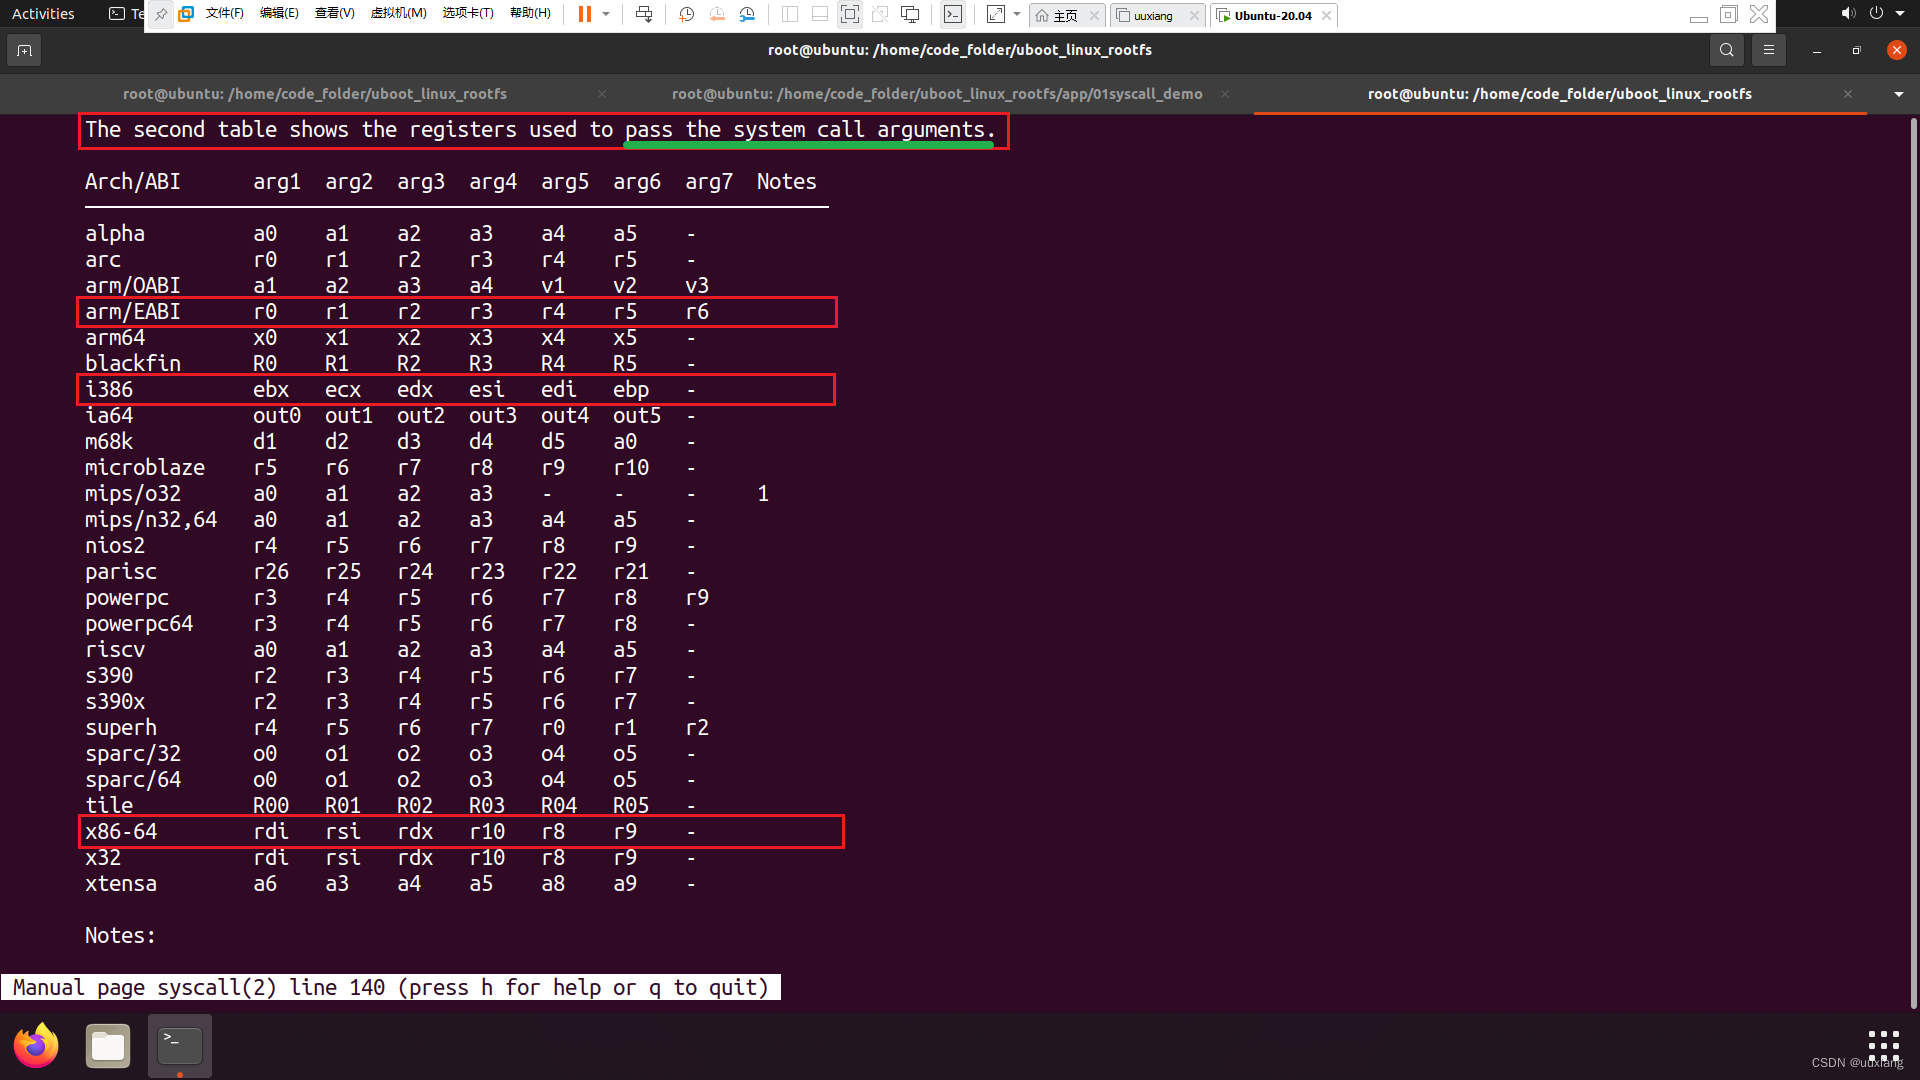Viewport: 1920px width, 1080px height.
Task: Open the VMware console view icon
Action: 953,15
